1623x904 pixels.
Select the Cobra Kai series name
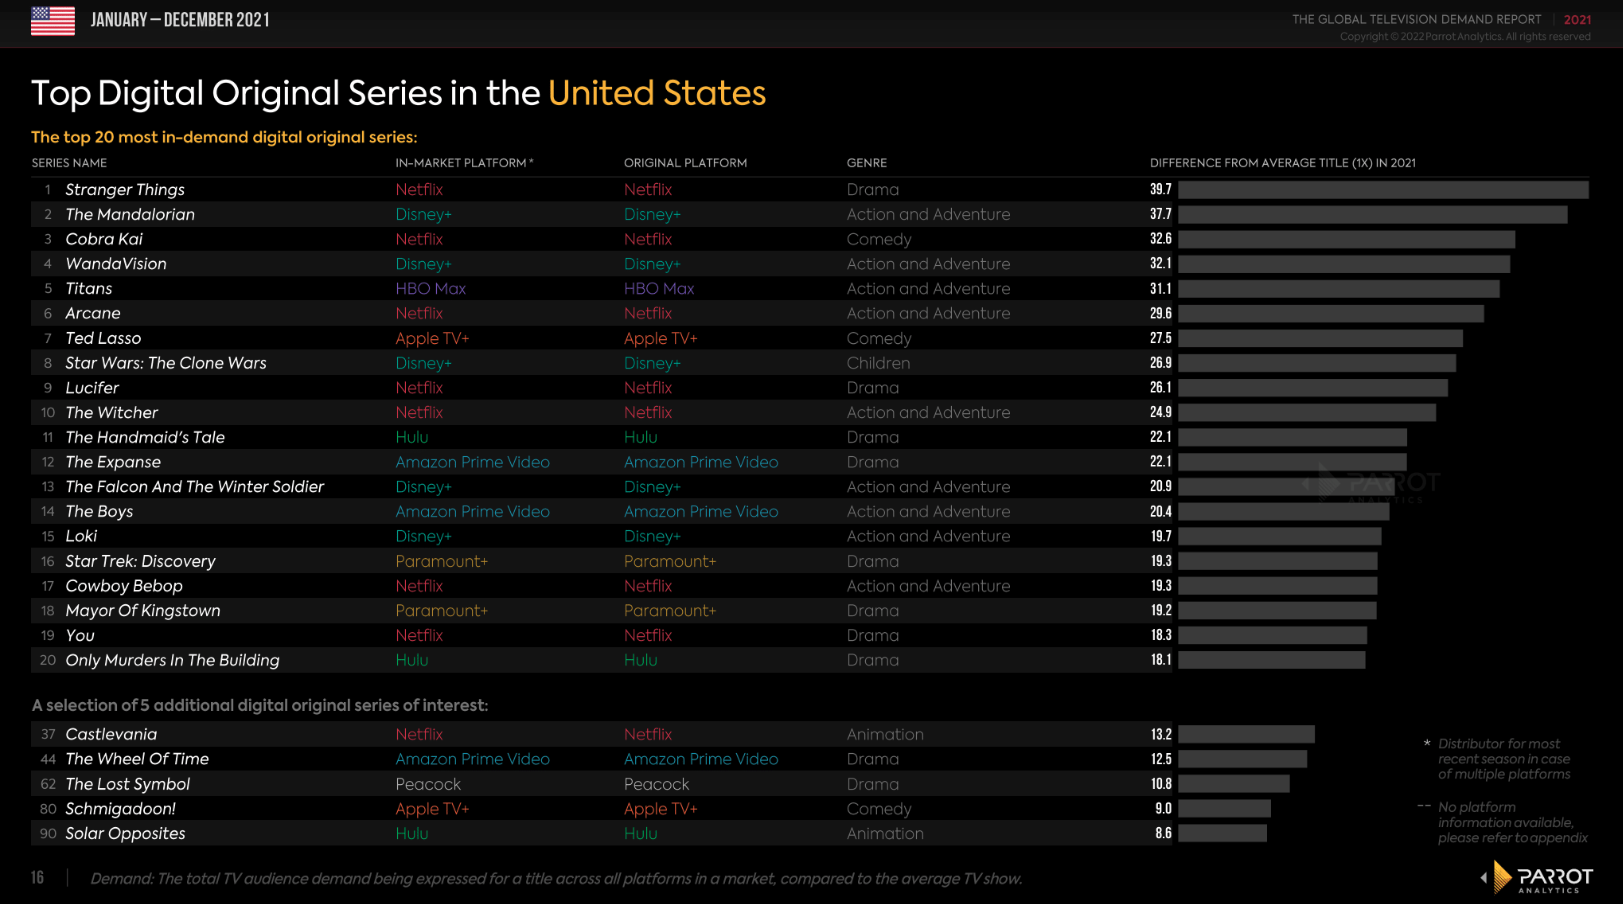[104, 239]
